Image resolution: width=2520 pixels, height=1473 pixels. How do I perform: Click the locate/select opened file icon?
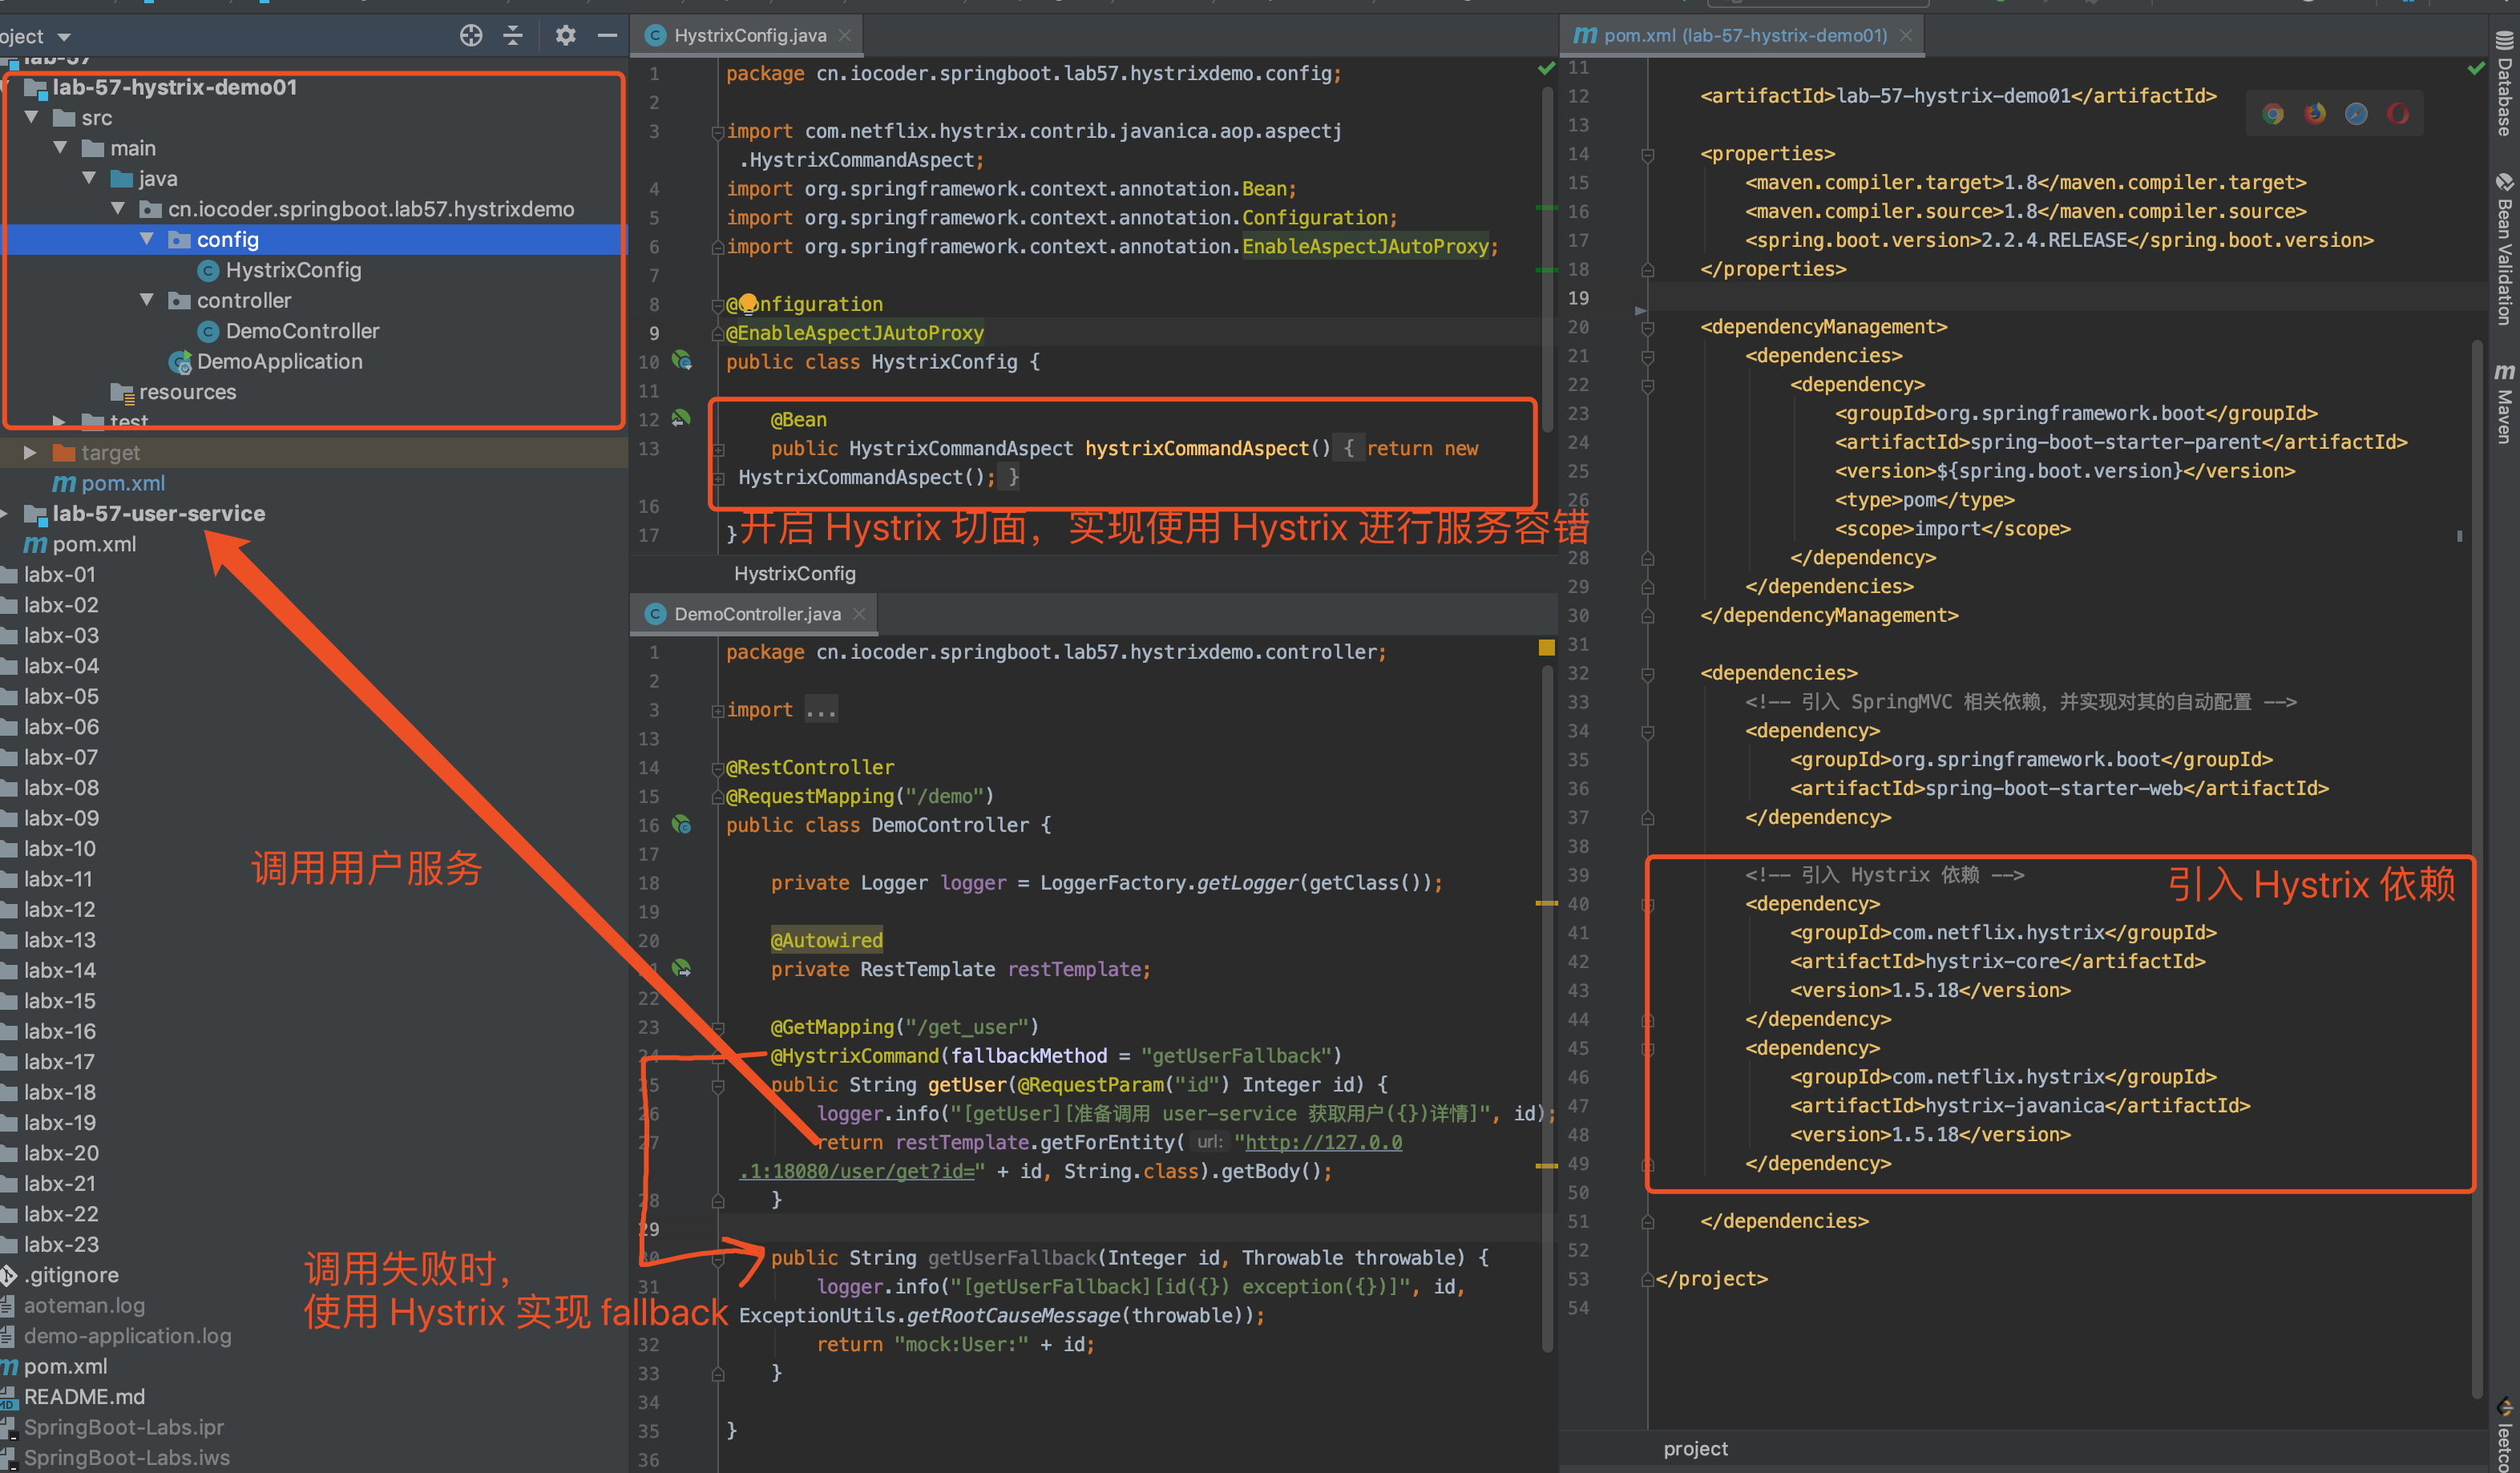471,36
